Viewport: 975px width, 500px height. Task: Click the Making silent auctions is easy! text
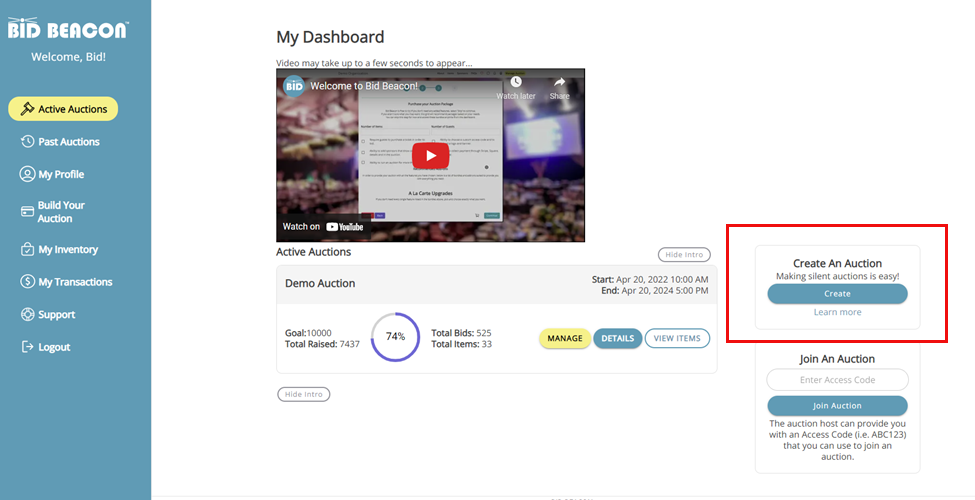837,276
